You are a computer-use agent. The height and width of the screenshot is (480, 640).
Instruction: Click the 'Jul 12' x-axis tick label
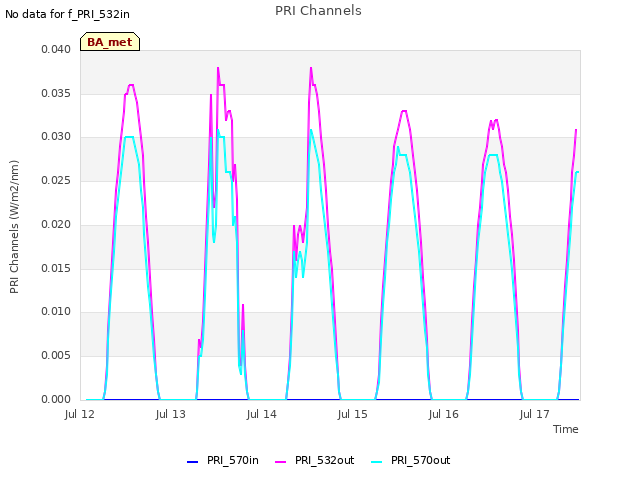[80, 414]
